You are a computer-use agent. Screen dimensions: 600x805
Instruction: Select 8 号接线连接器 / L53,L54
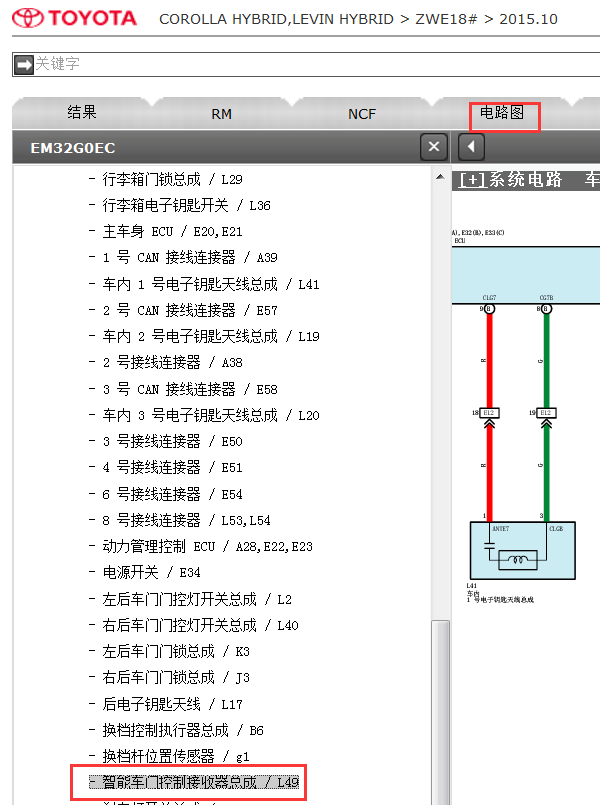pos(186,520)
